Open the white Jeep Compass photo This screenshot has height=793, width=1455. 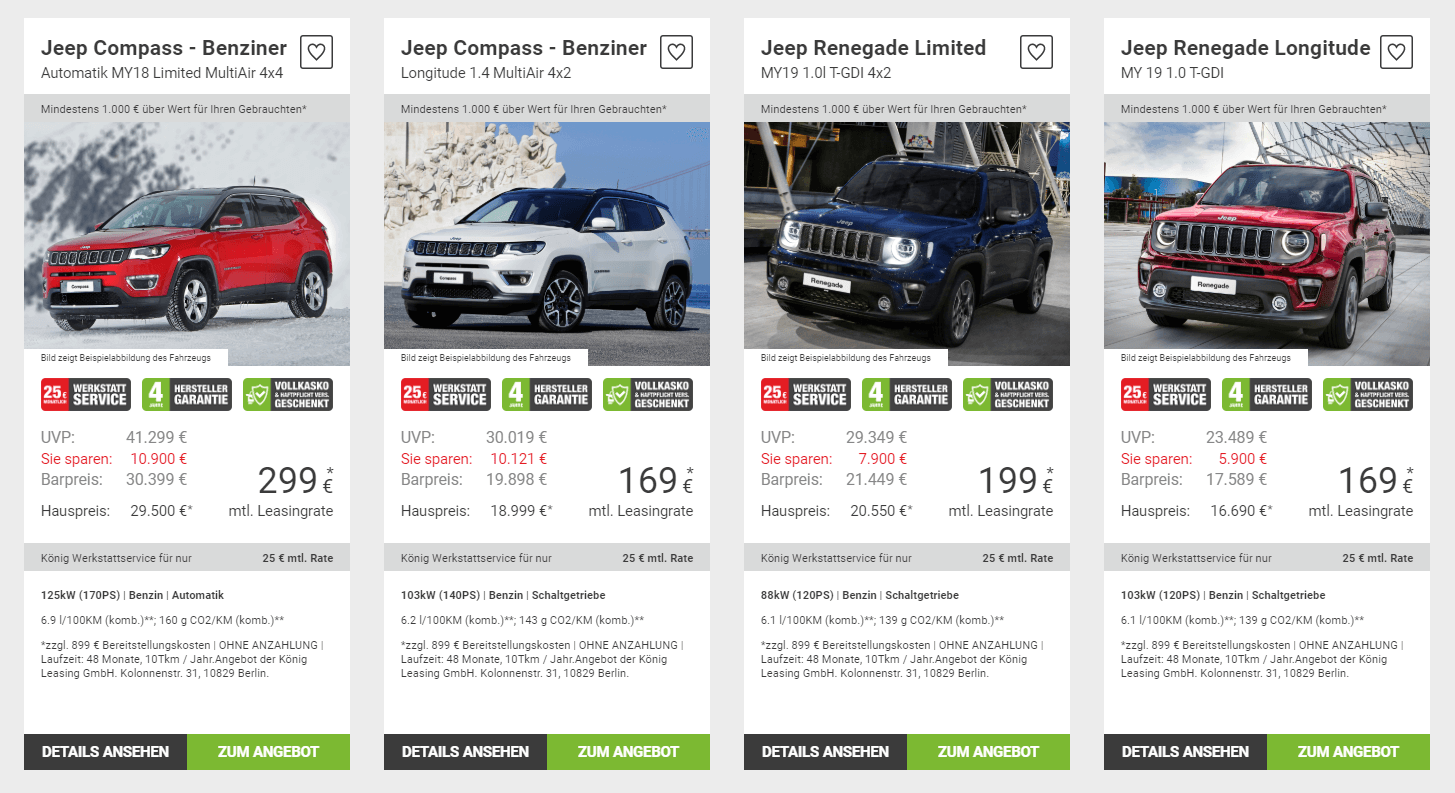coord(547,244)
